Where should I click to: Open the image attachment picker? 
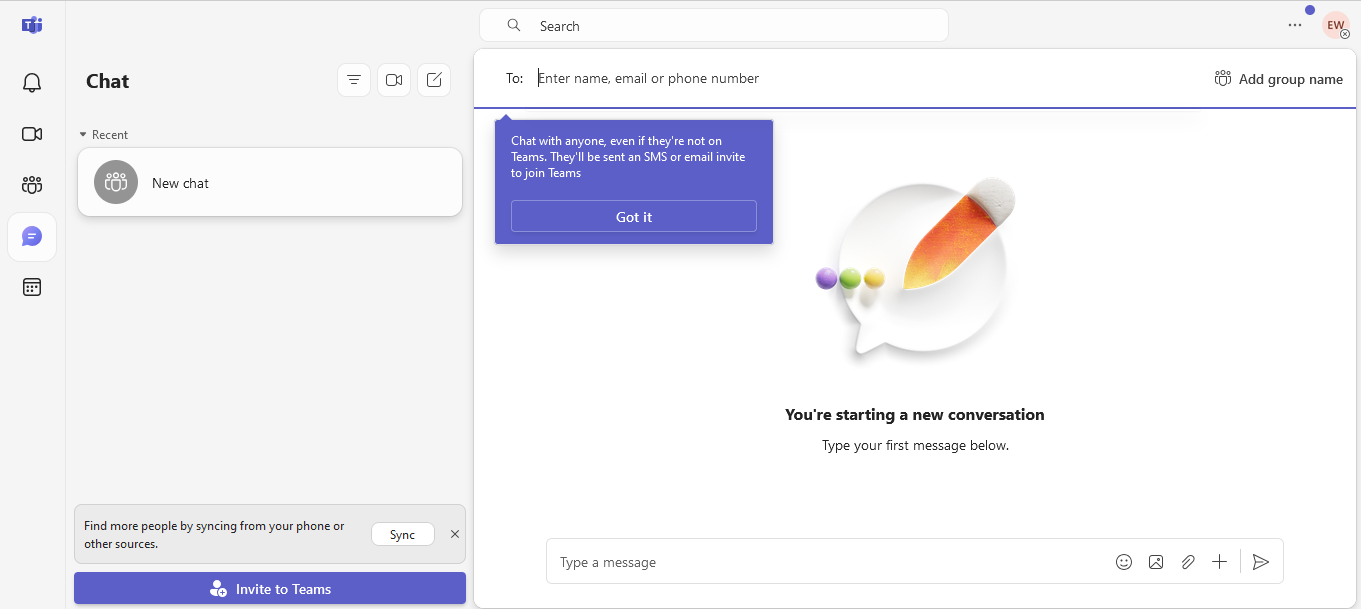(1155, 561)
